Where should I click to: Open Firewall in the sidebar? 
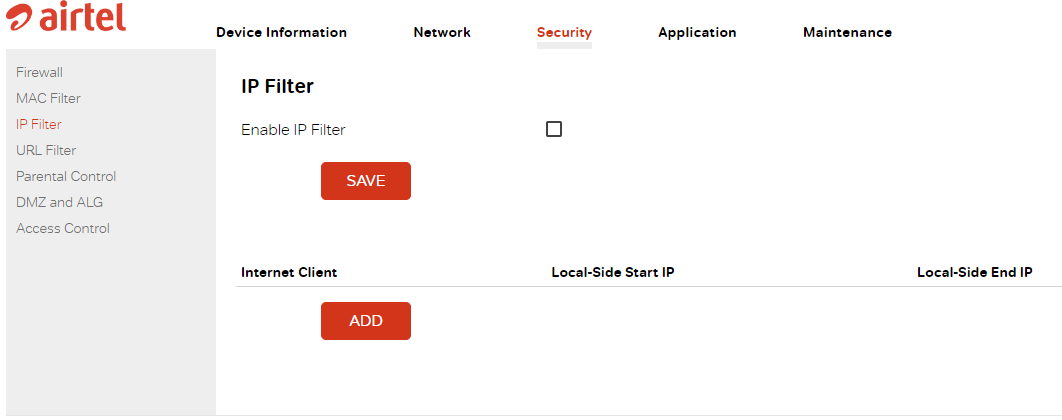tap(39, 72)
